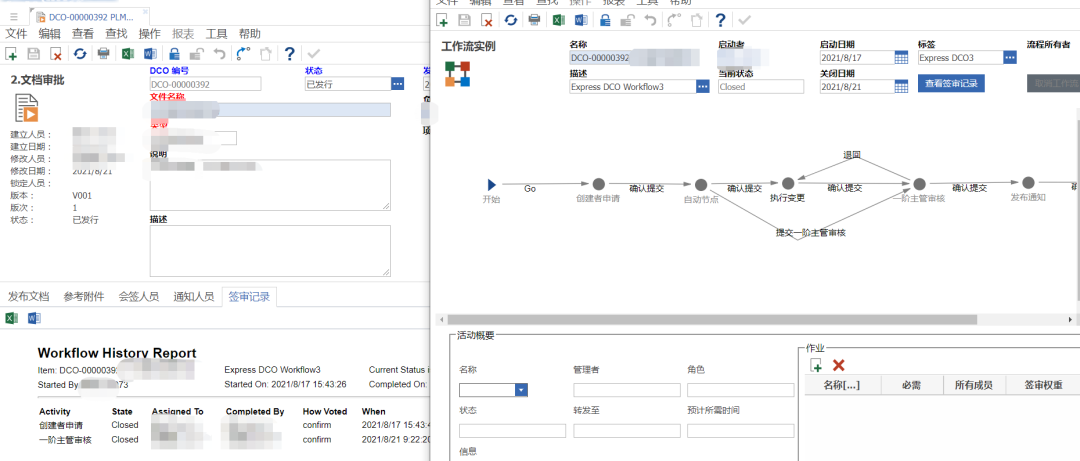The image size is (1080, 461).
Task: Select 发布通知 workflow node
Action: 1028,183
